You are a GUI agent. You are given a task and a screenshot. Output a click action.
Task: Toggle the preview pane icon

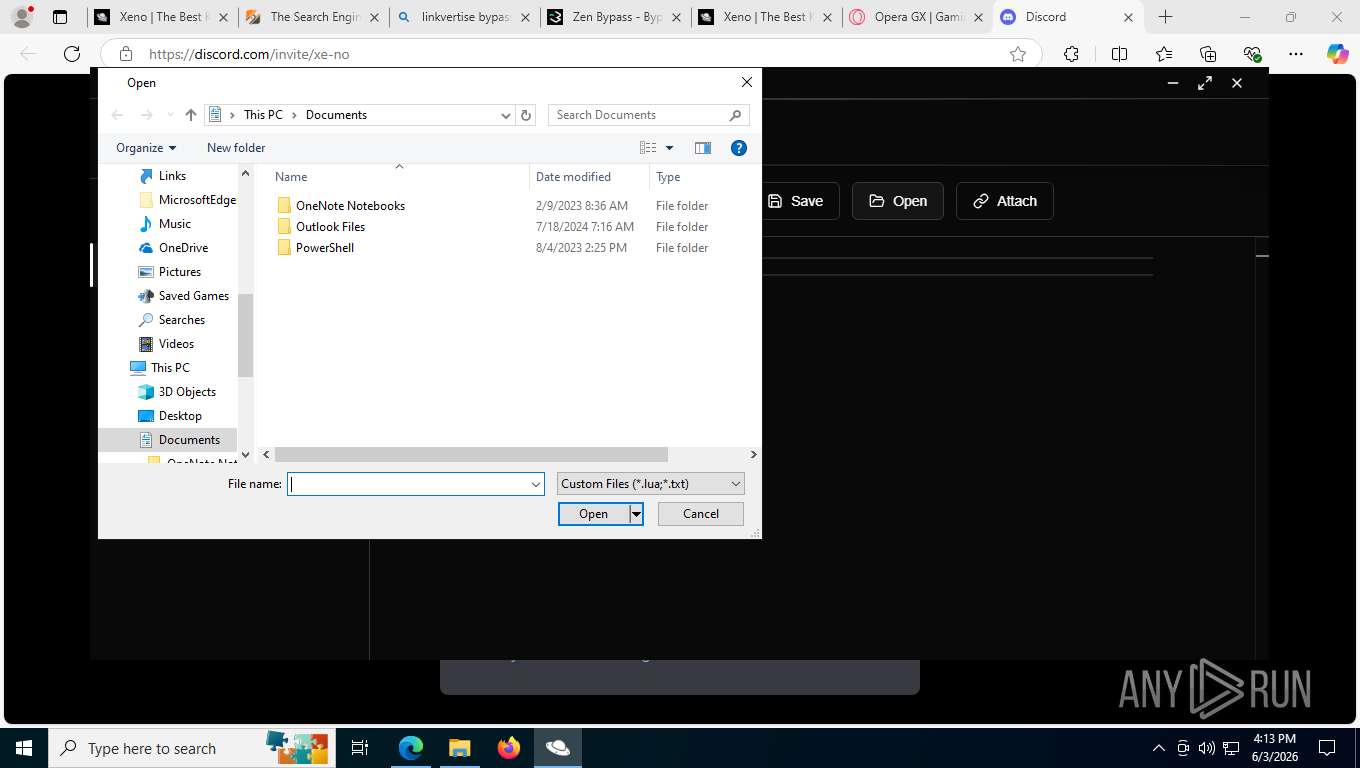point(703,148)
